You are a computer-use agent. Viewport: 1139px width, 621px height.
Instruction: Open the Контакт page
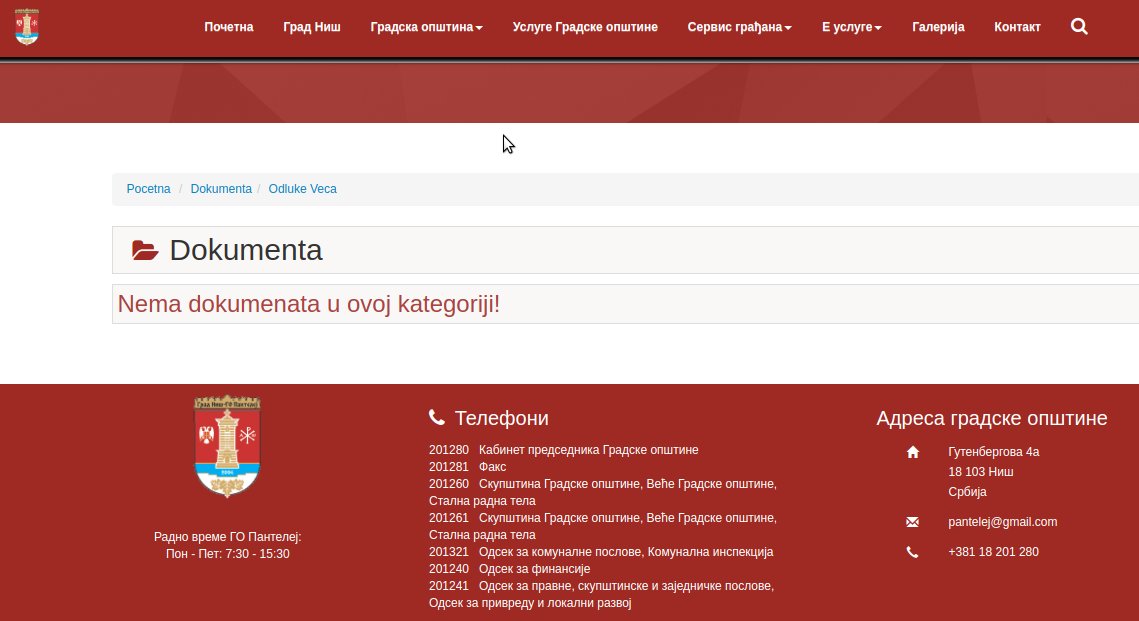click(x=1017, y=27)
